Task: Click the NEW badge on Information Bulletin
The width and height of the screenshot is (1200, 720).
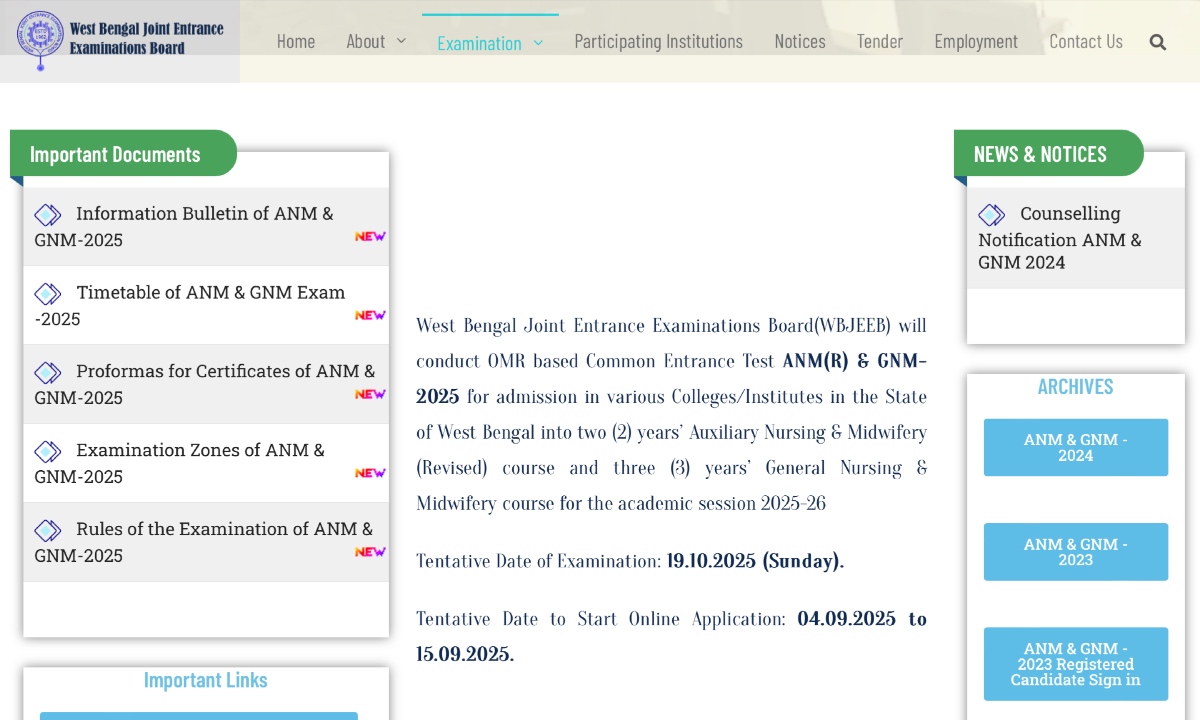Action: point(371,236)
